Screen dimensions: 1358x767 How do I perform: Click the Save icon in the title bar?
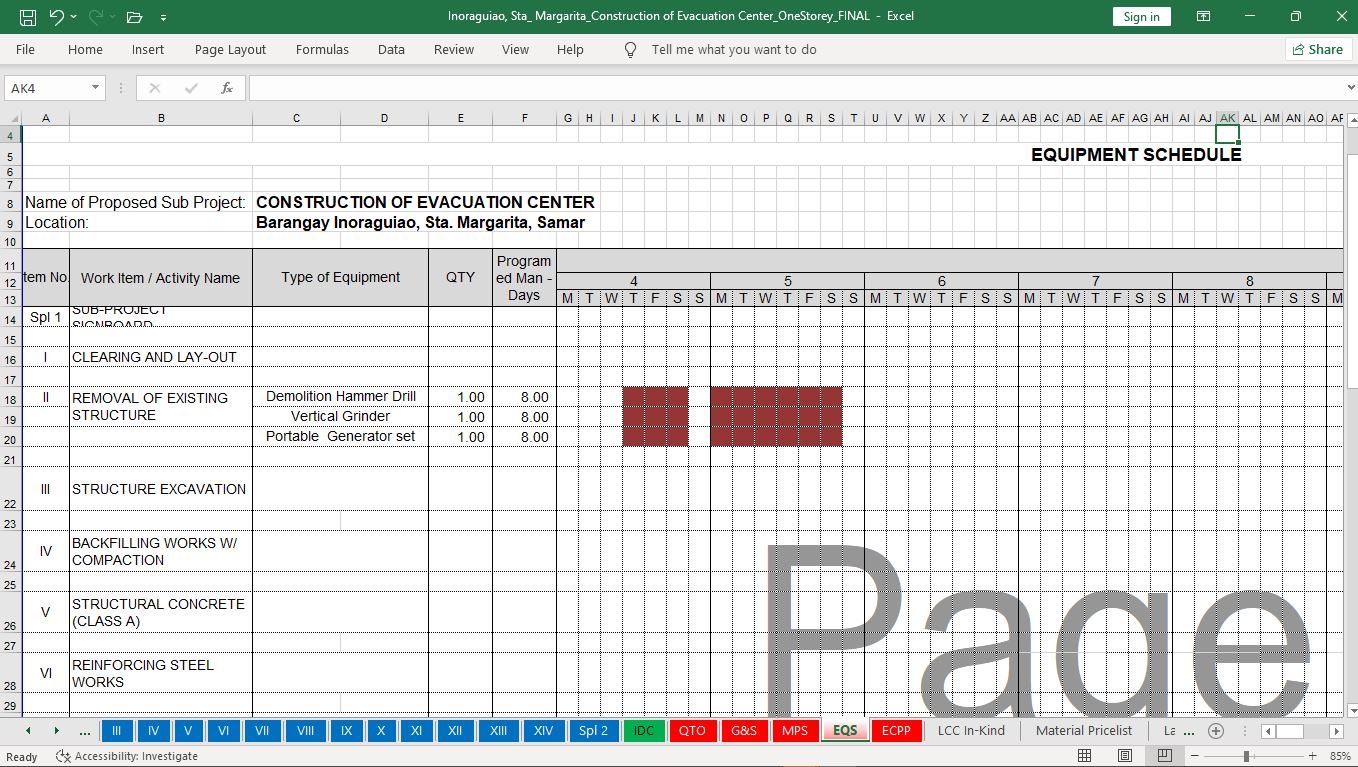pos(28,16)
